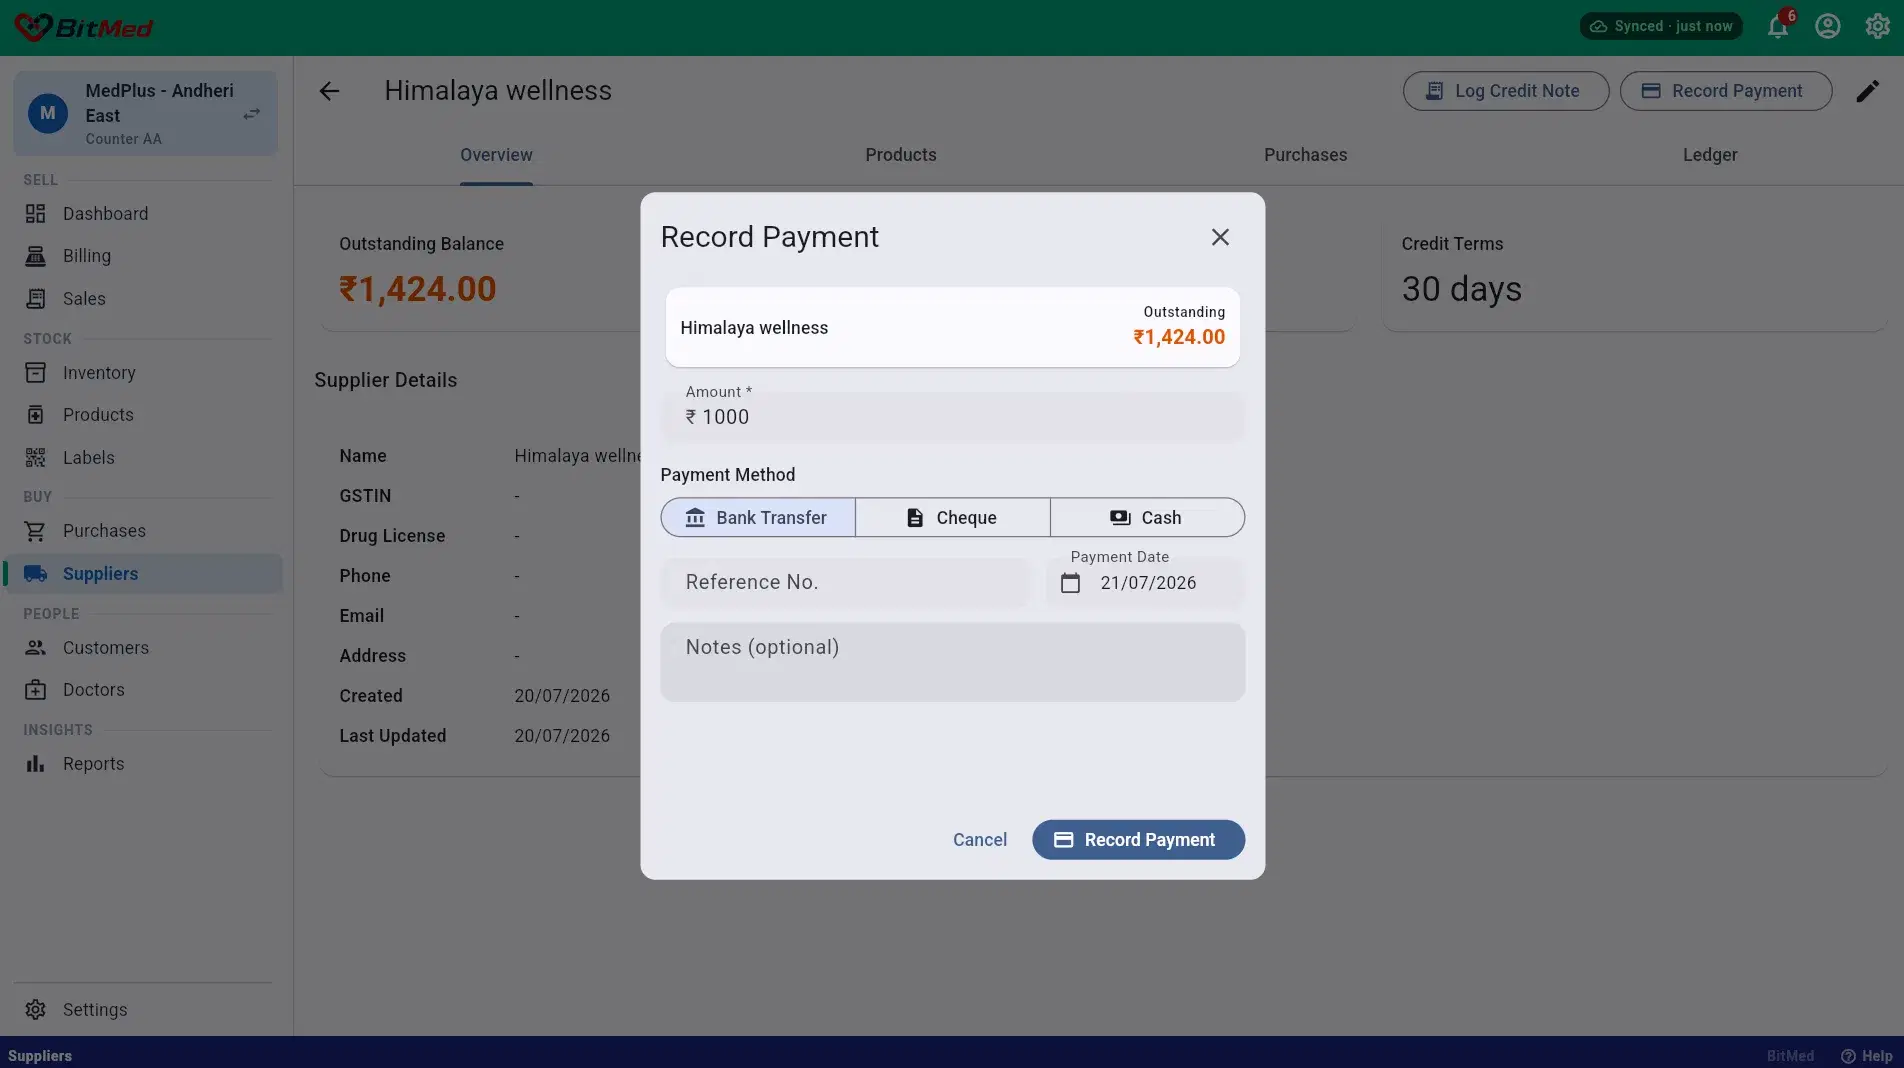Viewport: 1904px width, 1068px height.
Task: Click the ₹1,424.00 outstanding balance on the page
Action: [x=418, y=289]
